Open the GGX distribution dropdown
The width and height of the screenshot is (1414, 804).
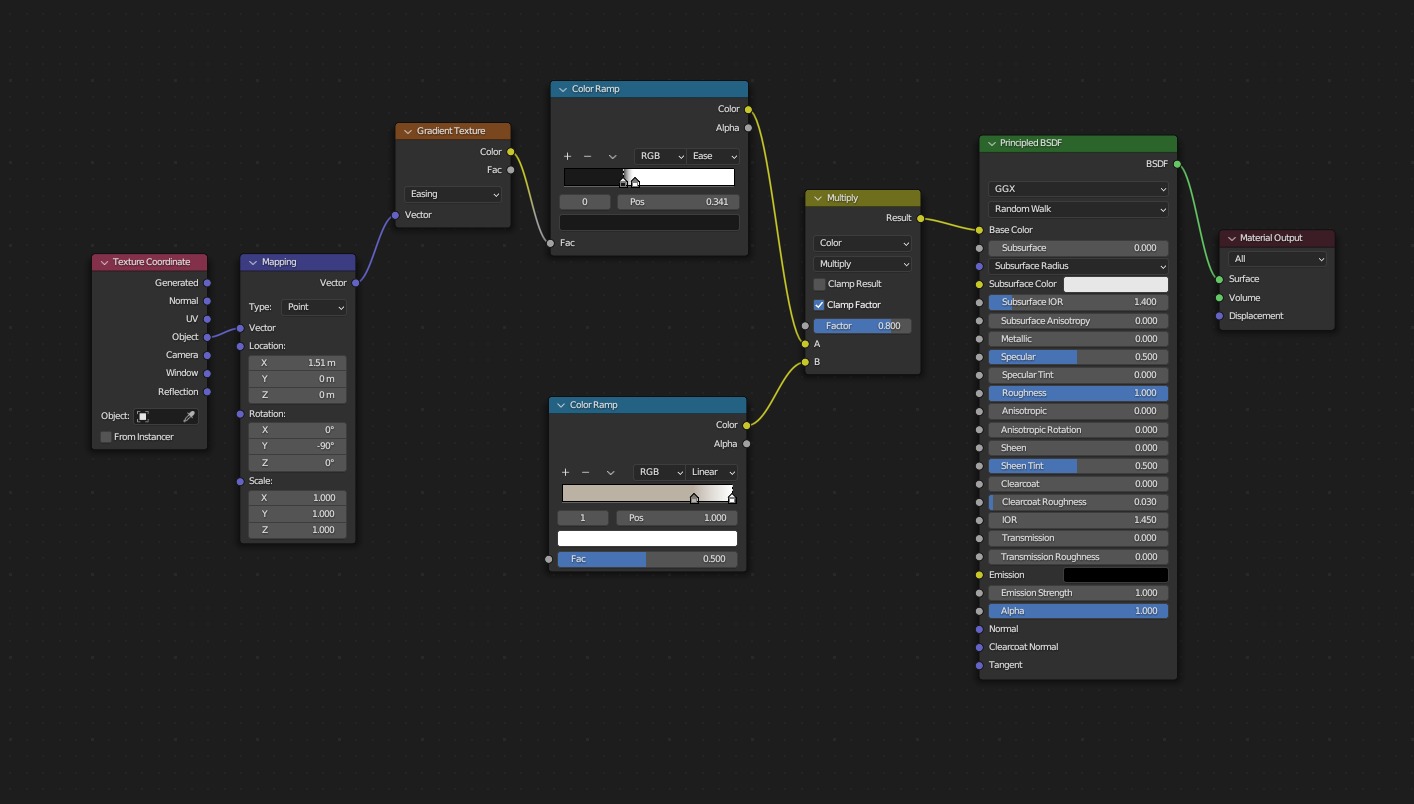1078,189
